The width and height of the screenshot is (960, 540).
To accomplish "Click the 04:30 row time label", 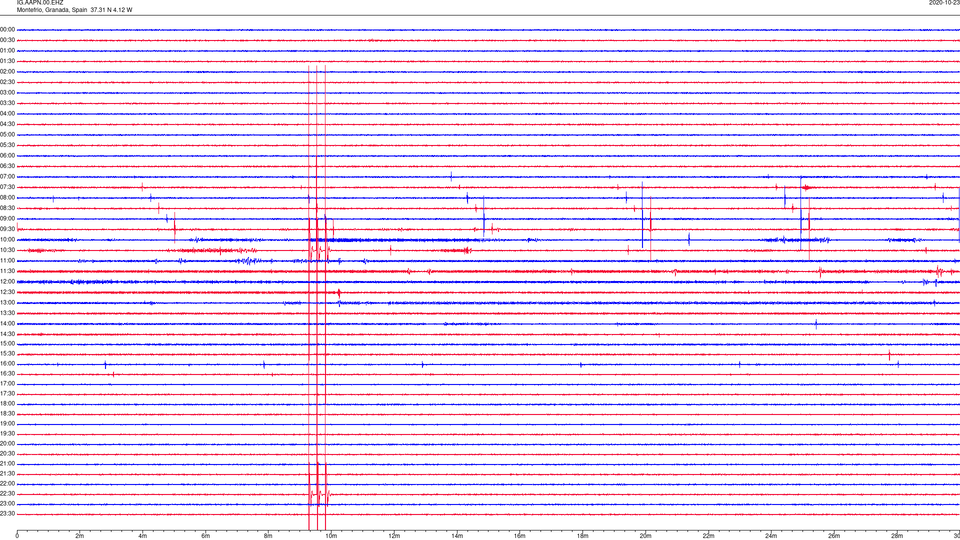I will click(x=7, y=124).
